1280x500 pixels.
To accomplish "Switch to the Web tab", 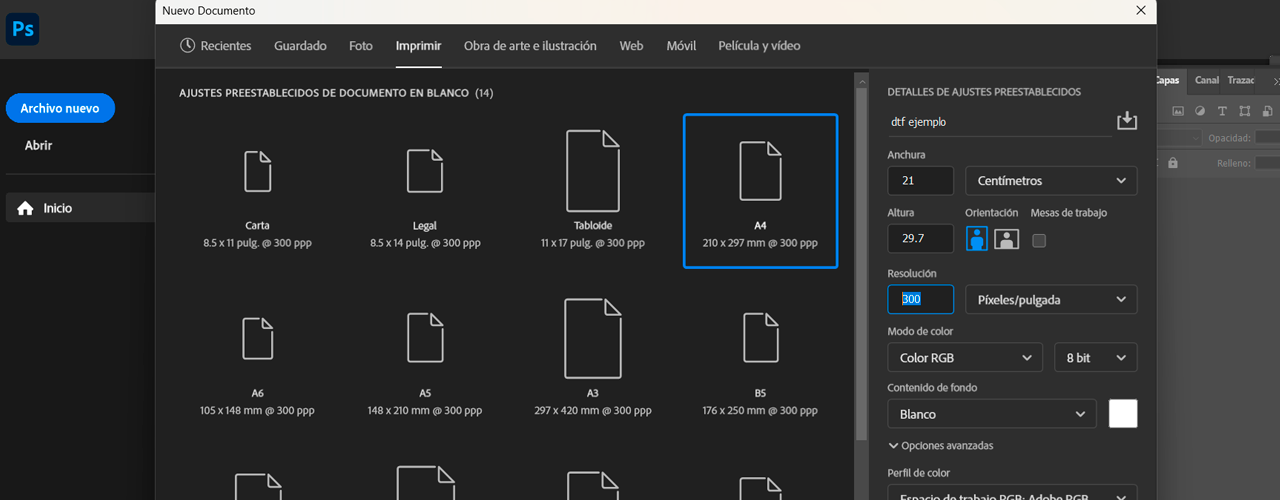I will tap(631, 45).
